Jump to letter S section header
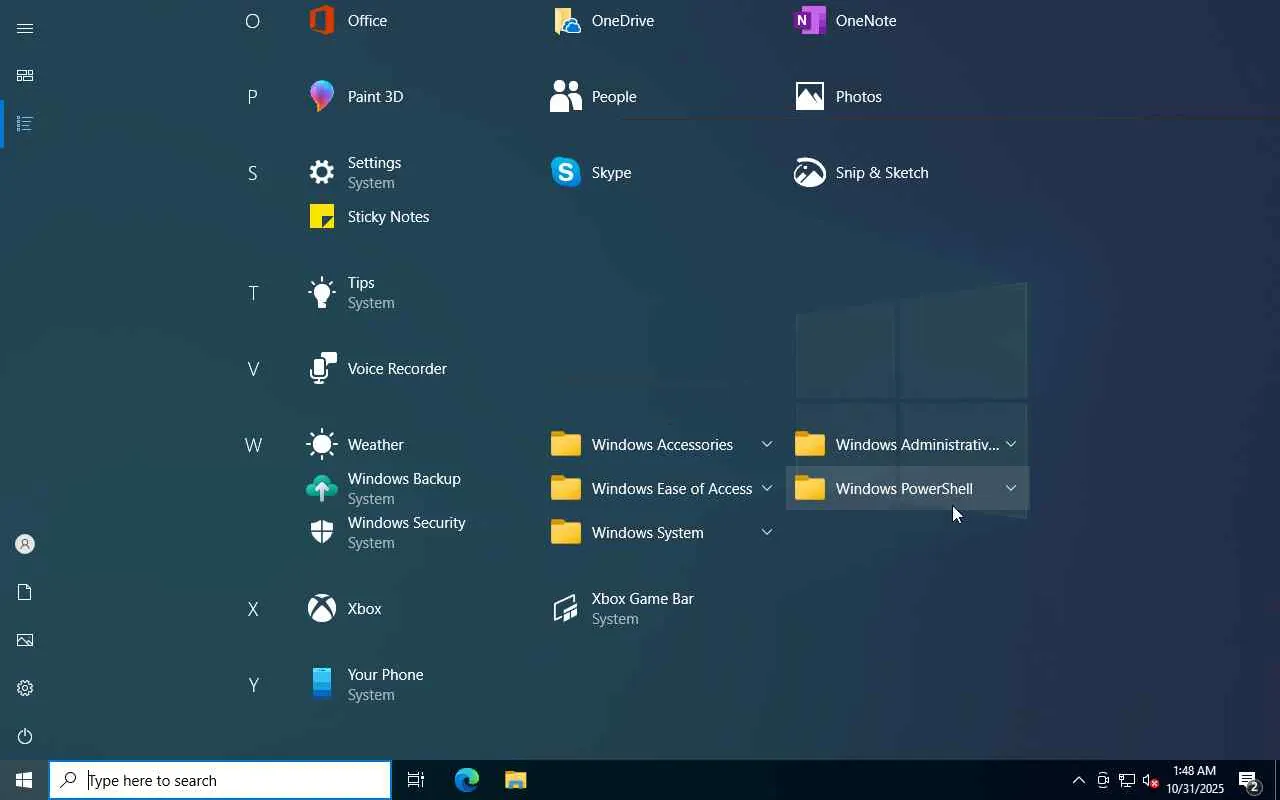 (x=253, y=172)
